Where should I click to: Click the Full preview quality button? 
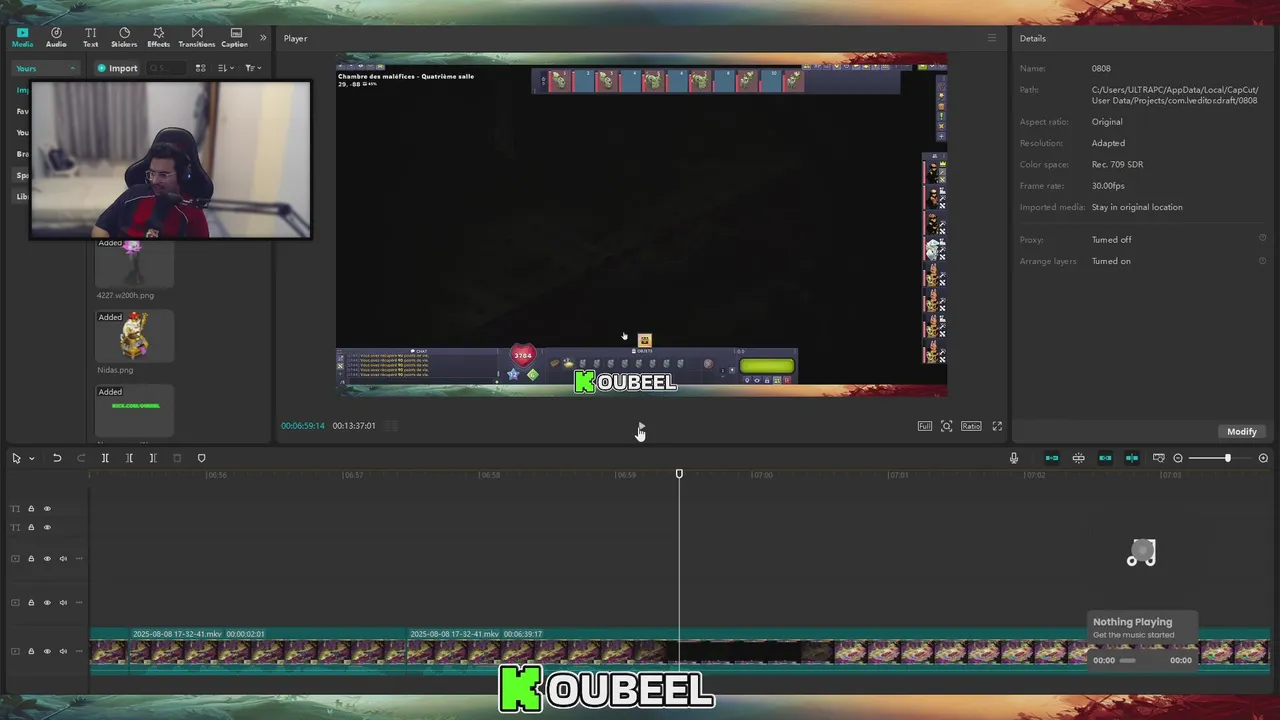point(925,426)
